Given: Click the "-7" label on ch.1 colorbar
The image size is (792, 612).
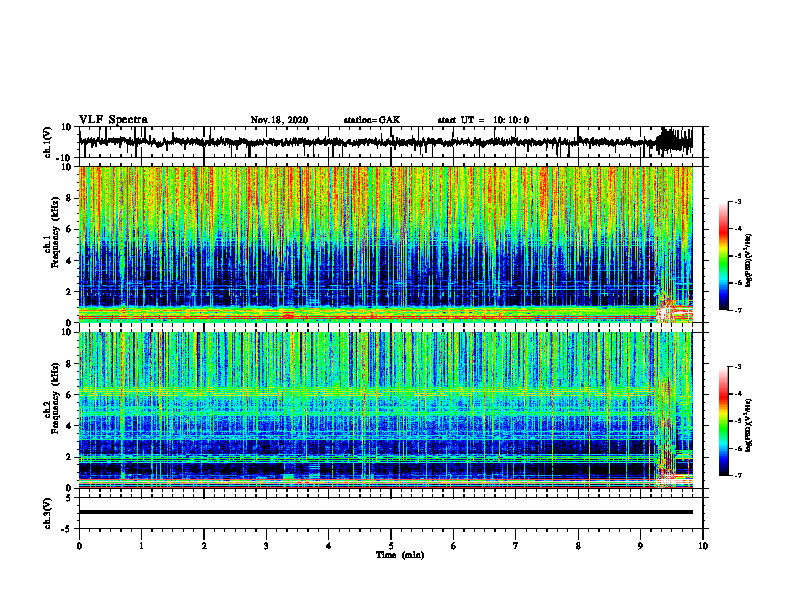Looking at the screenshot, I should (x=737, y=310).
